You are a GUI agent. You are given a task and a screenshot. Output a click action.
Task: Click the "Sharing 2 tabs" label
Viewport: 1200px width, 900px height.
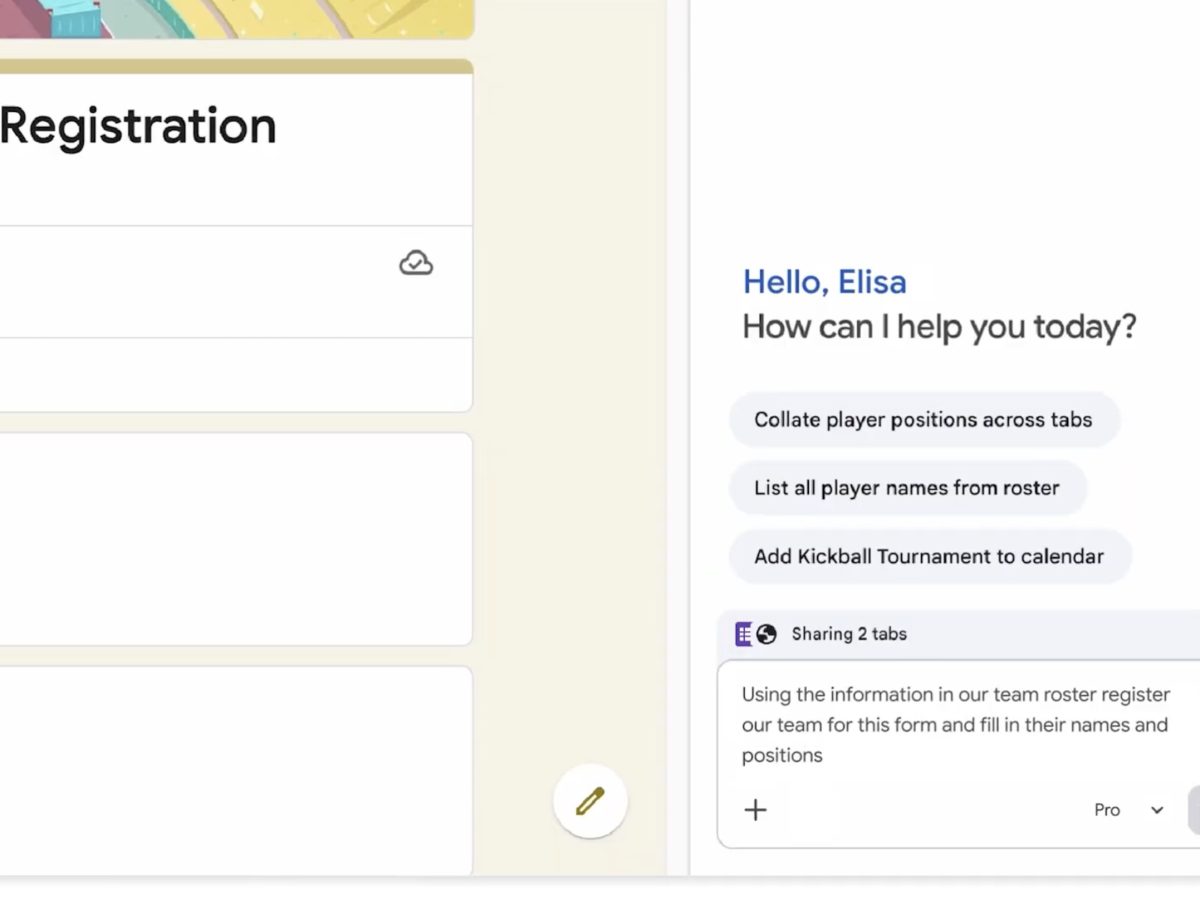point(849,634)
